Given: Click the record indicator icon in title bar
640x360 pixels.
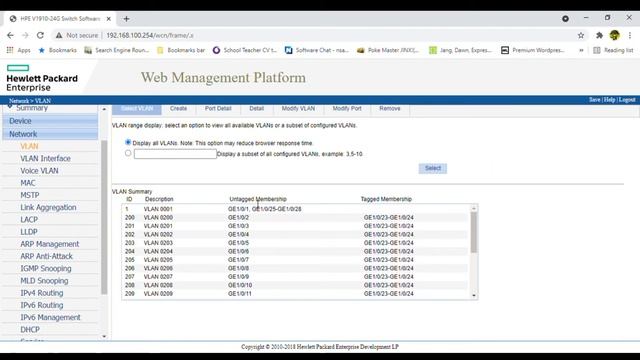Looking at the screenshot, I should [x=565, y=19].
